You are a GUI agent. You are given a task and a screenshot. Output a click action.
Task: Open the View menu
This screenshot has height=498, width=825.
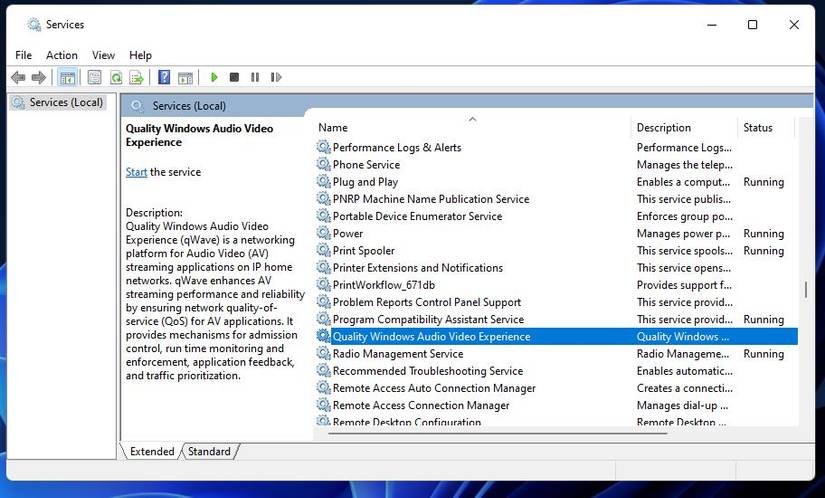click(103, 55)
